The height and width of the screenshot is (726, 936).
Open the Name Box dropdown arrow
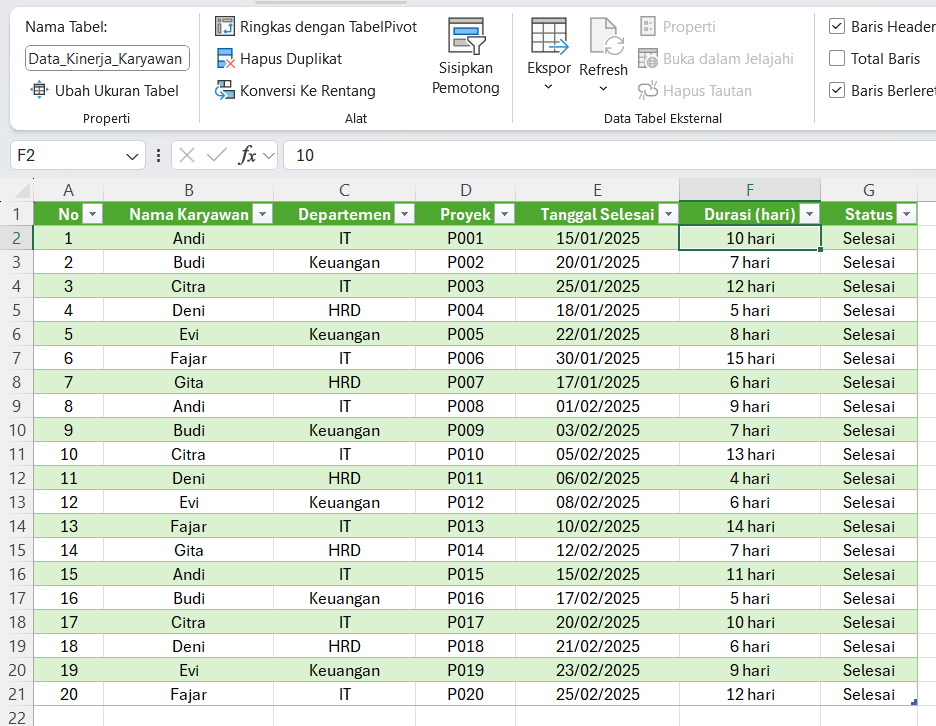click(x=132, y=156)
